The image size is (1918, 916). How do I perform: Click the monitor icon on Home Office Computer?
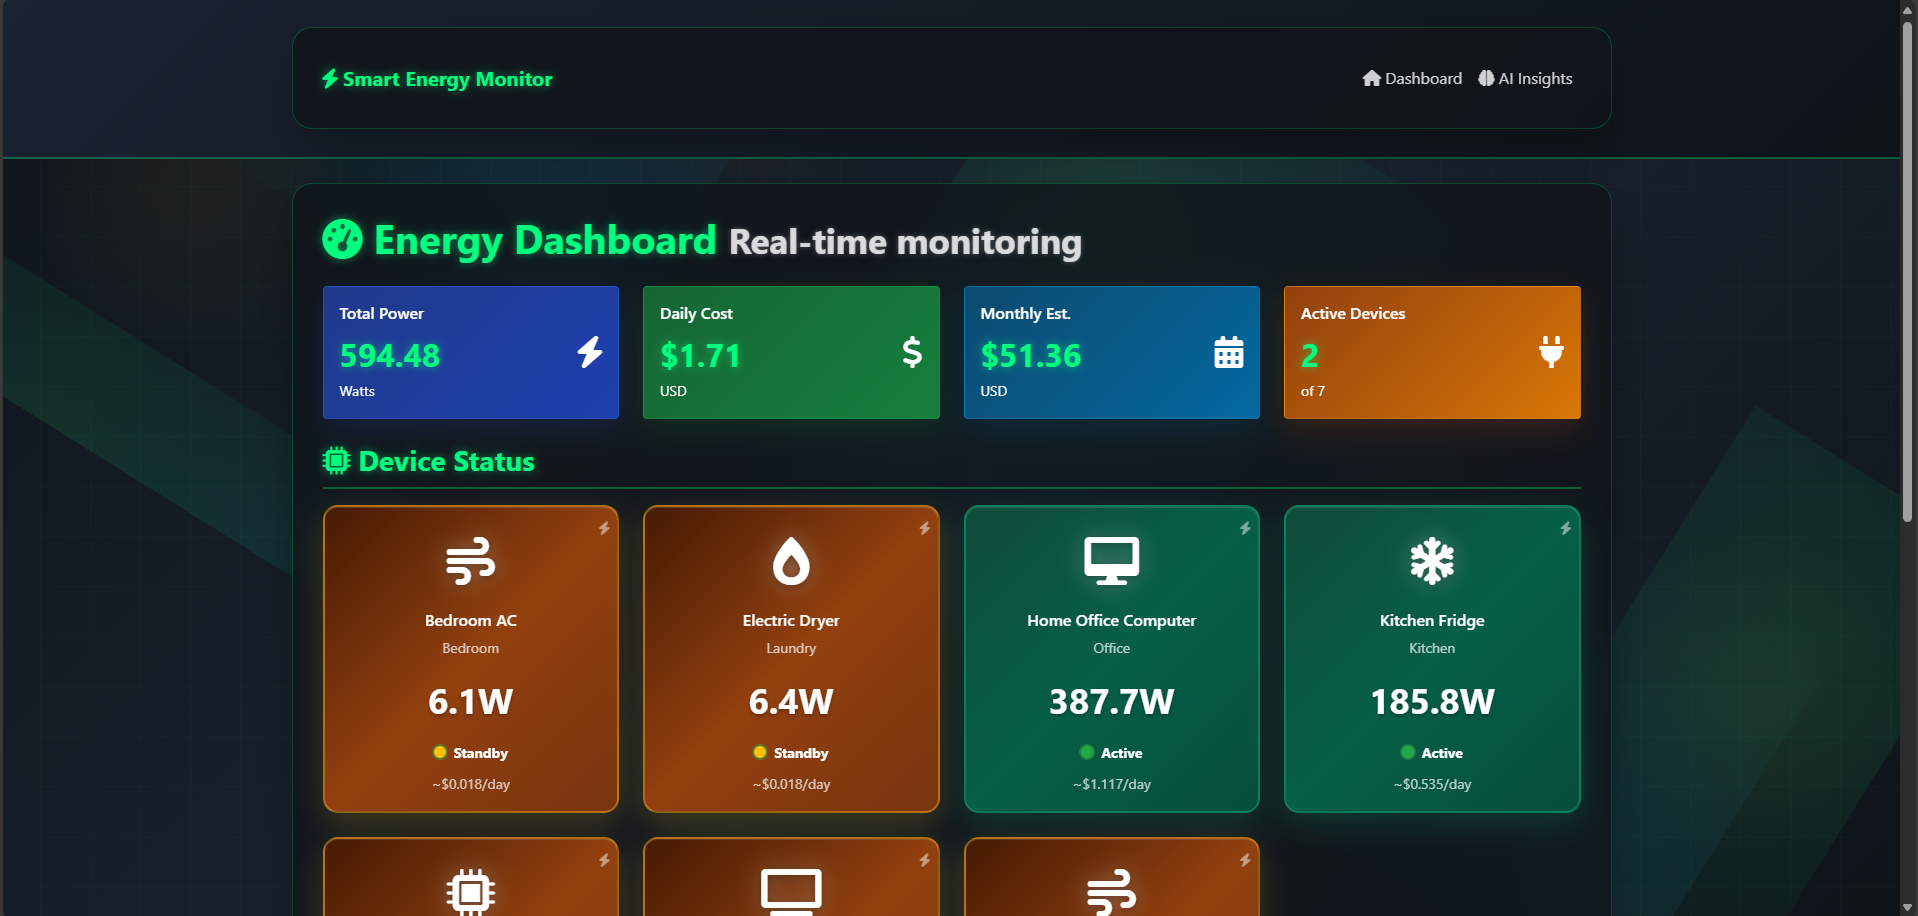(1112, 561)
